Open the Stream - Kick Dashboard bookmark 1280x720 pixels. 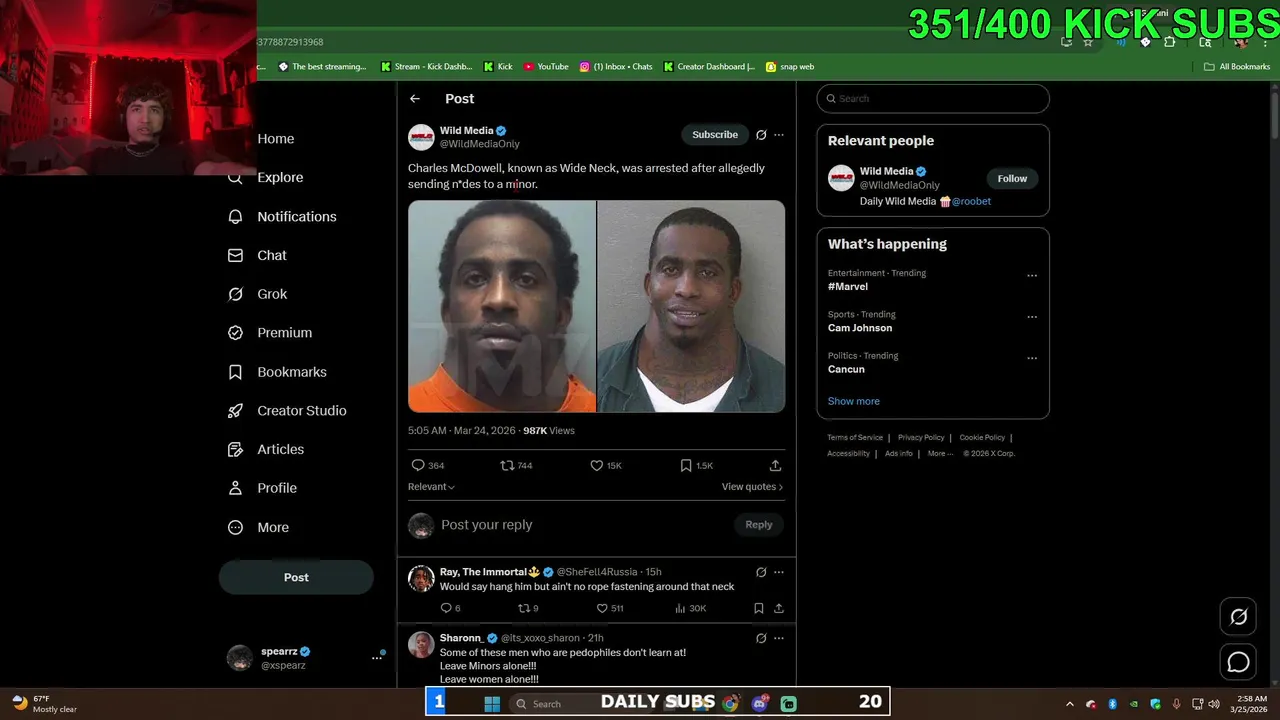click(426, 67)
